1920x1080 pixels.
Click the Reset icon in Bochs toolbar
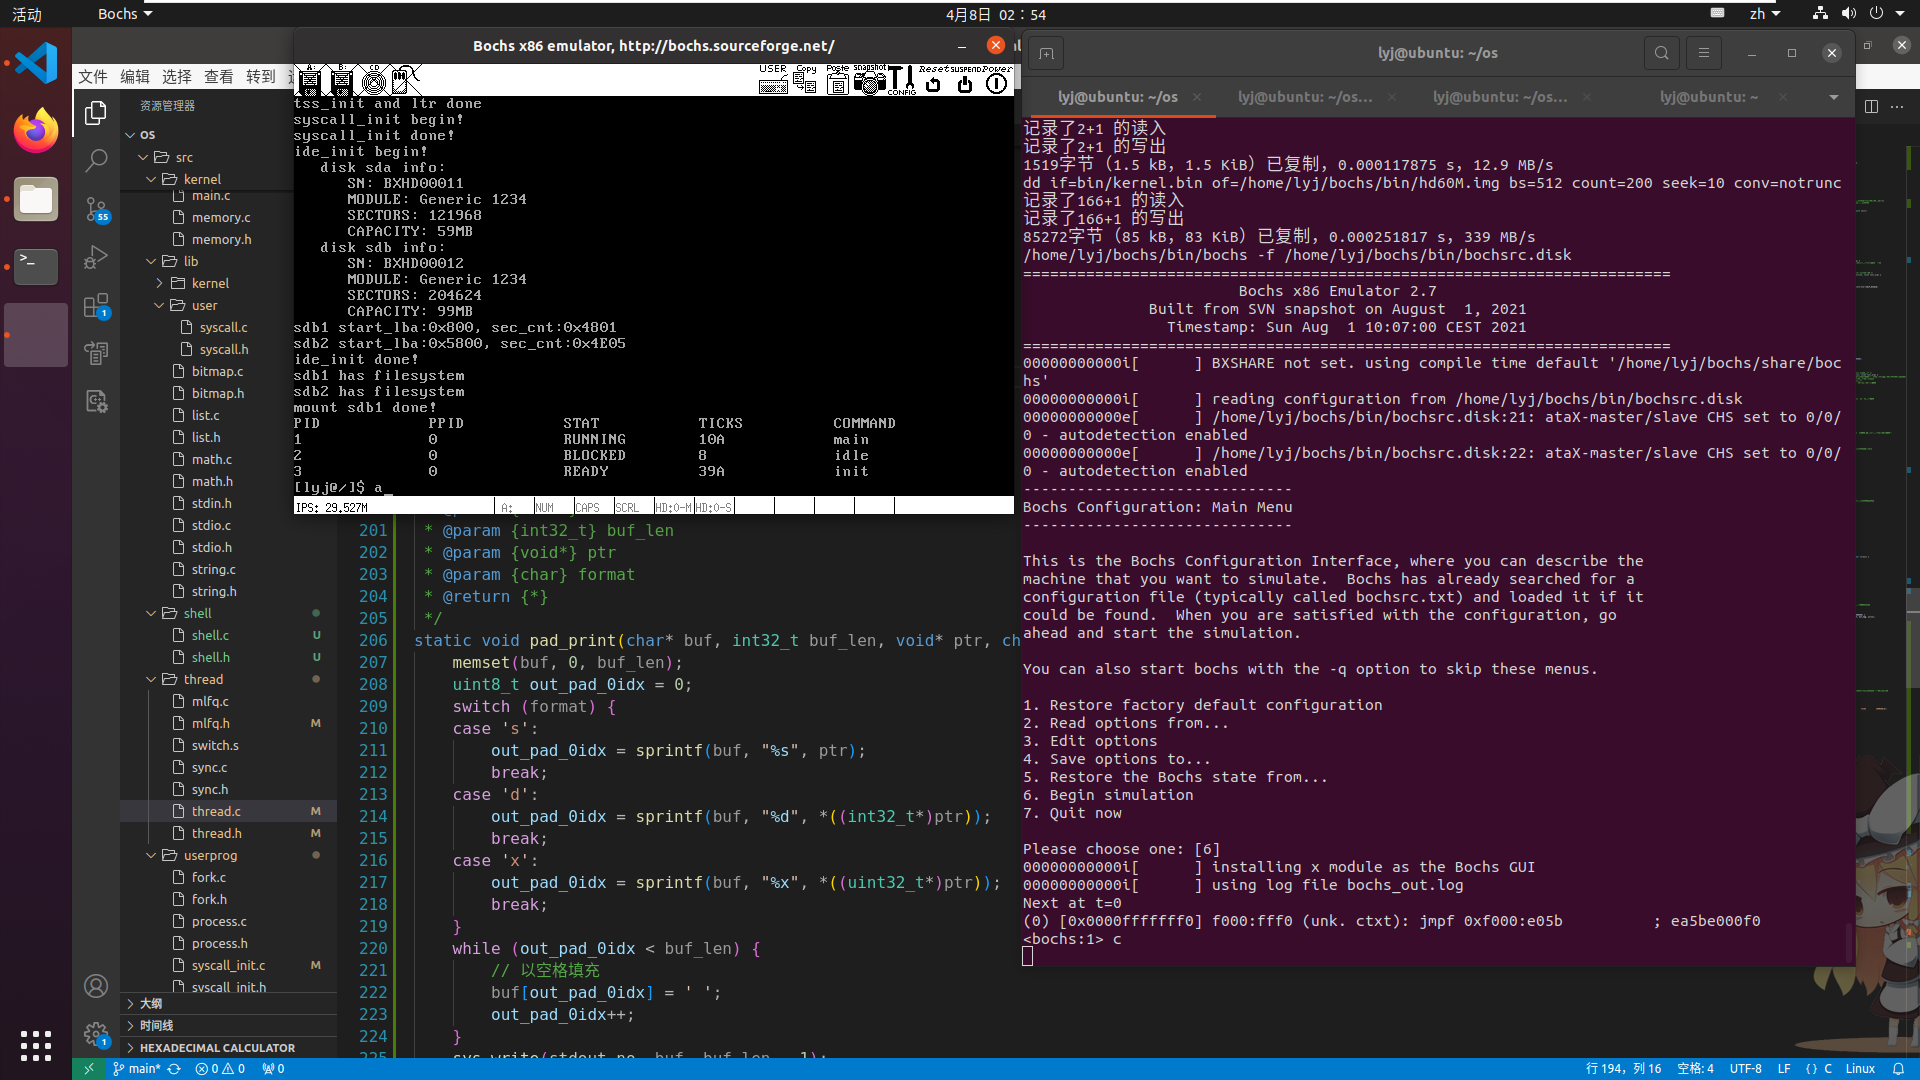pos(933,80)
